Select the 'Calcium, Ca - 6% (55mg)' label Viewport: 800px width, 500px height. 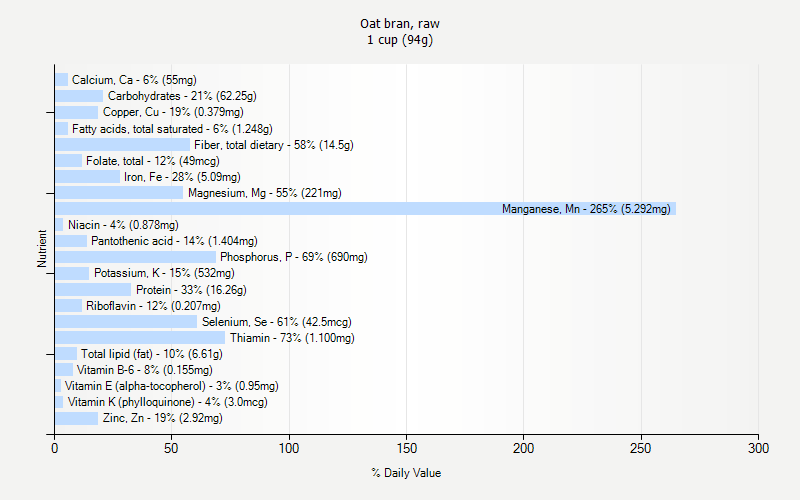pyautogui.click(x=134, y=80)
